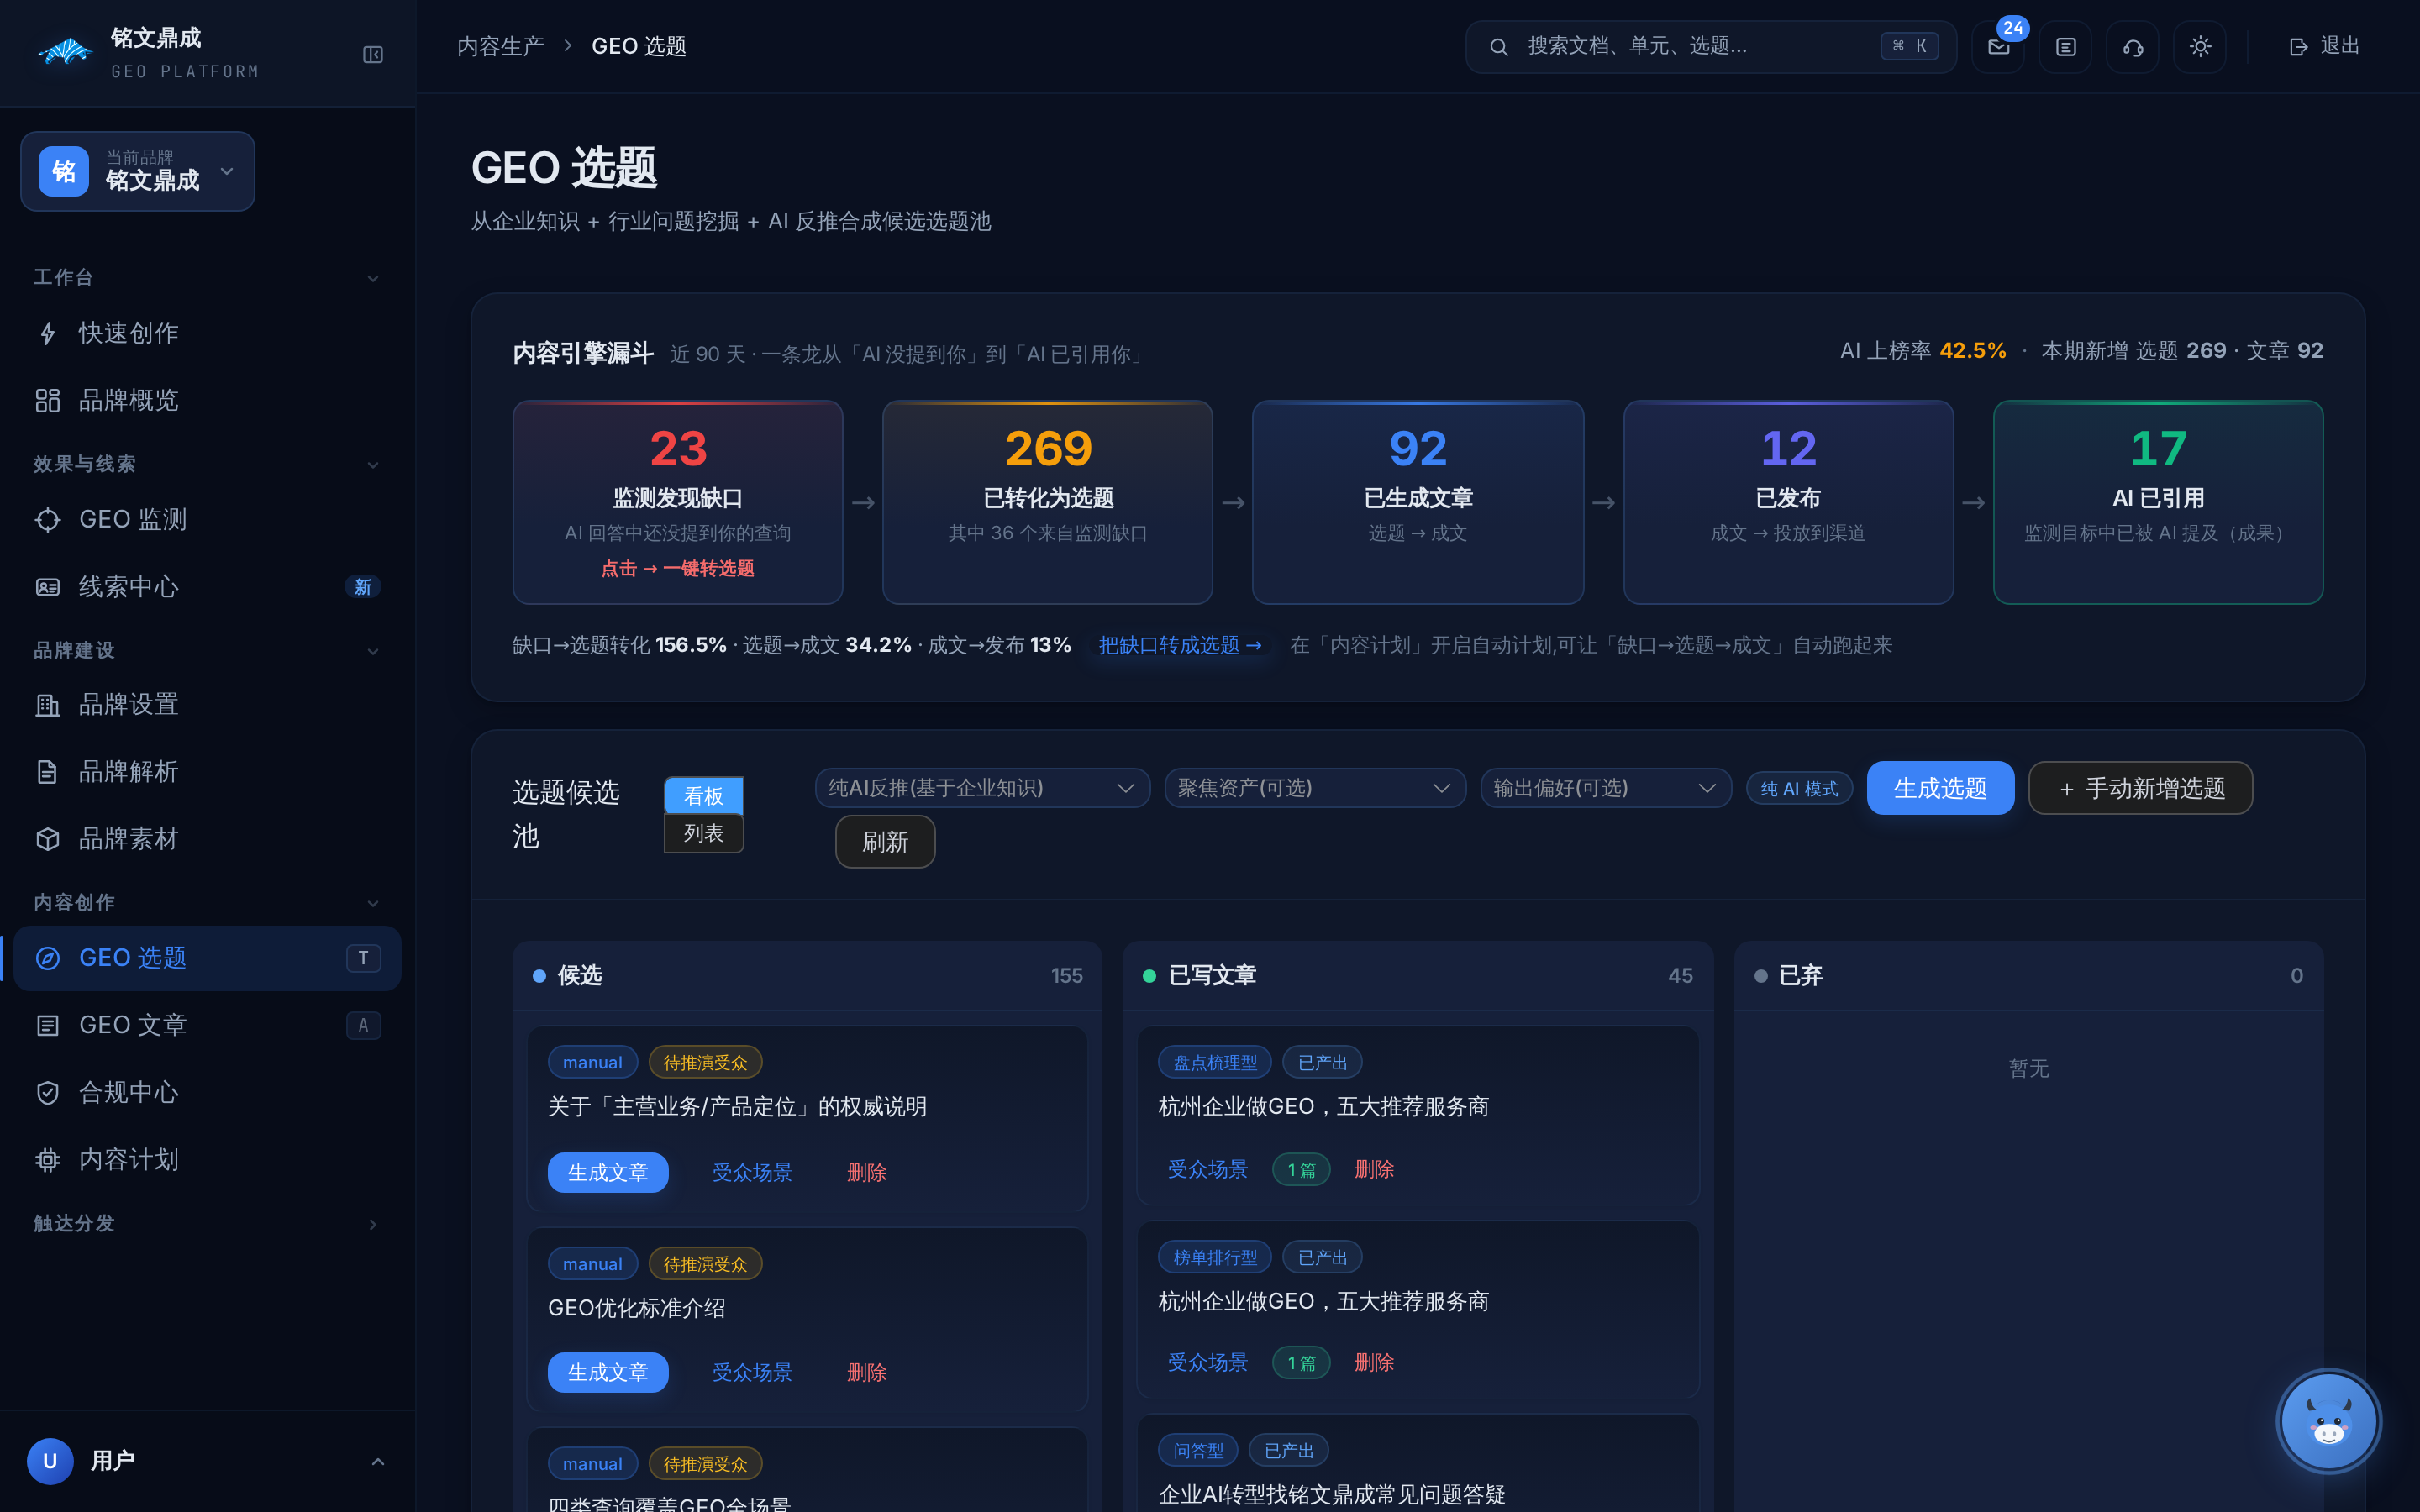This screenshot has width=2420, height=1512.
Task: Delete the 关于「主营业务/产品定位」的权威说明 topic
Action: (x=866, y=1172)
